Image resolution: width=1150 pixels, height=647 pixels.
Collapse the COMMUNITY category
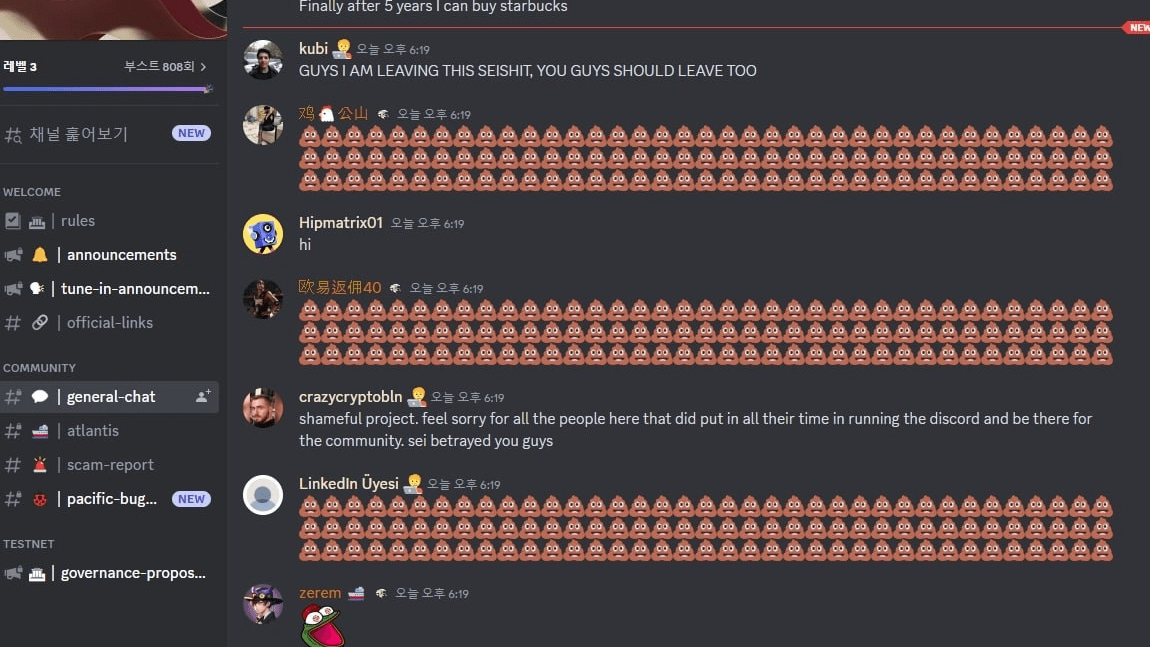(40, 368)
